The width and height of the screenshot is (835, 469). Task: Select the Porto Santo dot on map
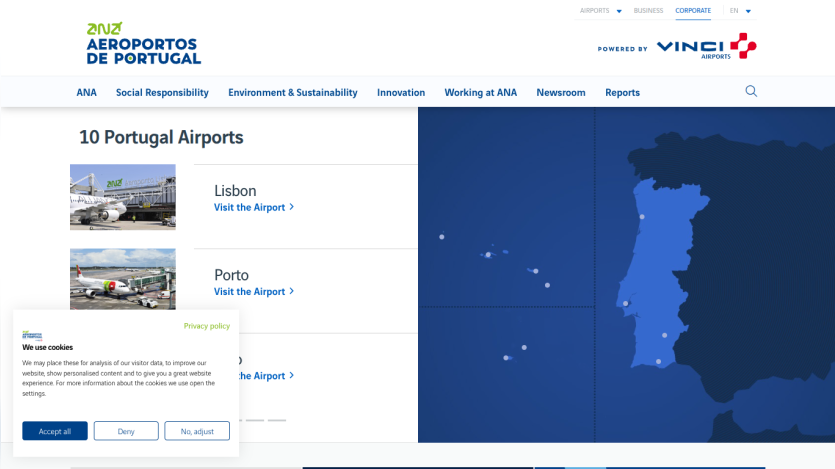tap(525, 348)
